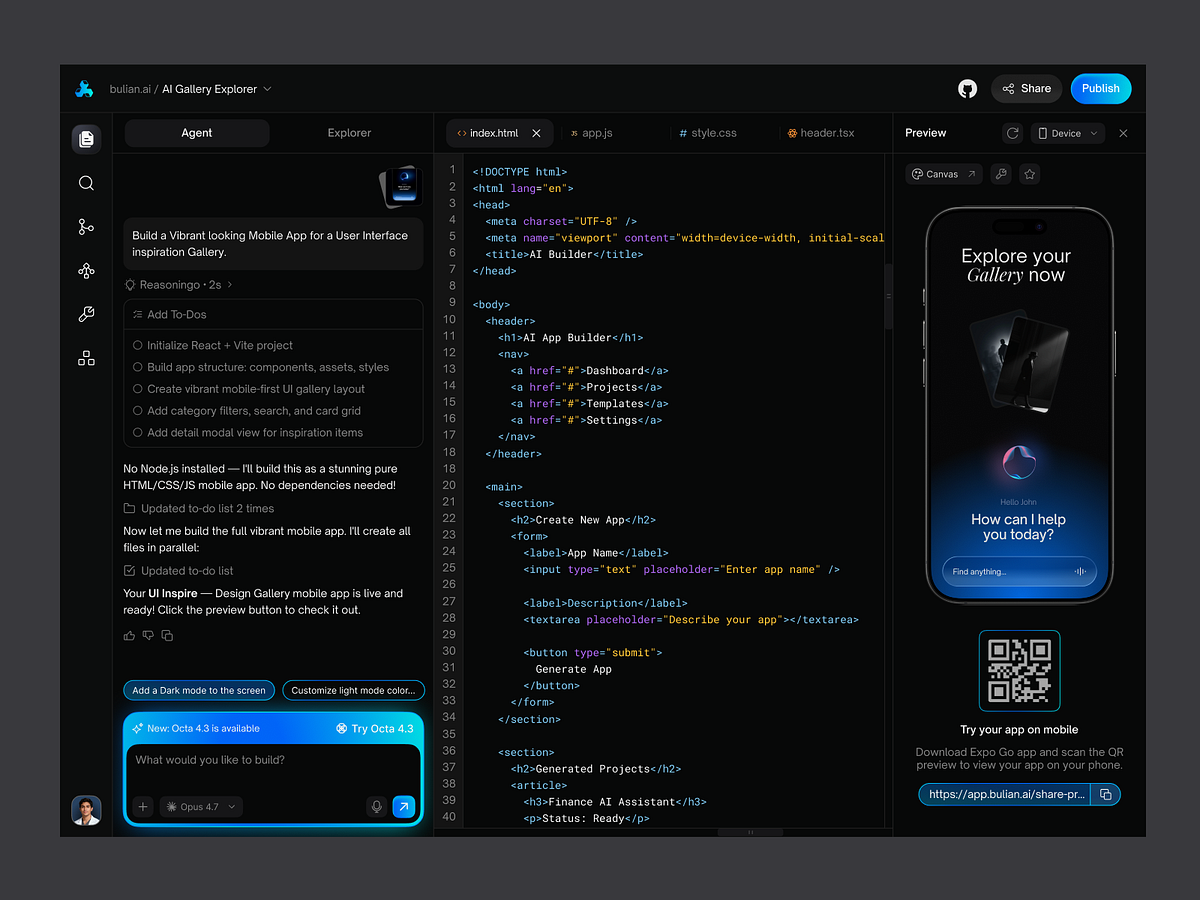
Task: Expand 'Updated to-do list 2 times'
Action: [198, 509]
